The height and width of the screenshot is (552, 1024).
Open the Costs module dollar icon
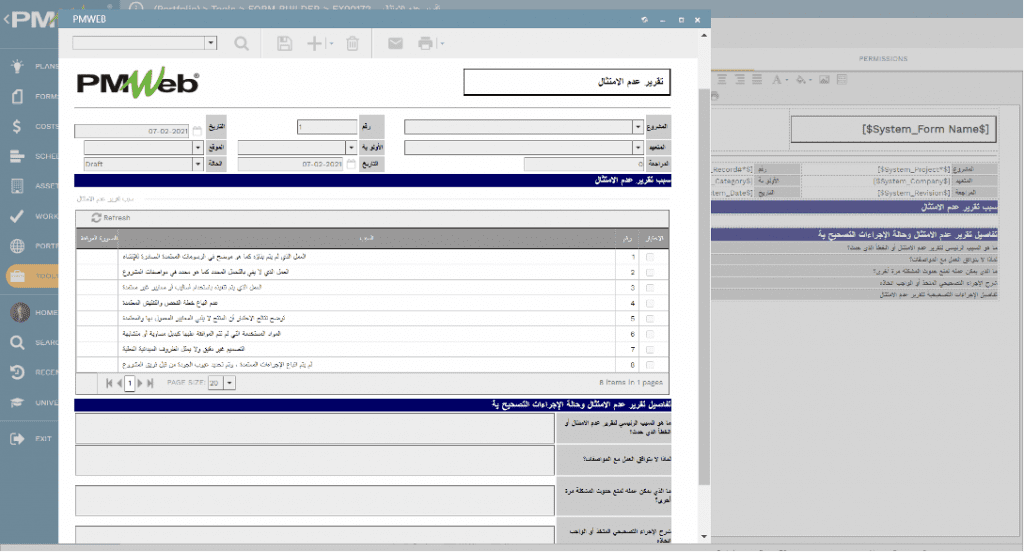pos(18,126)
